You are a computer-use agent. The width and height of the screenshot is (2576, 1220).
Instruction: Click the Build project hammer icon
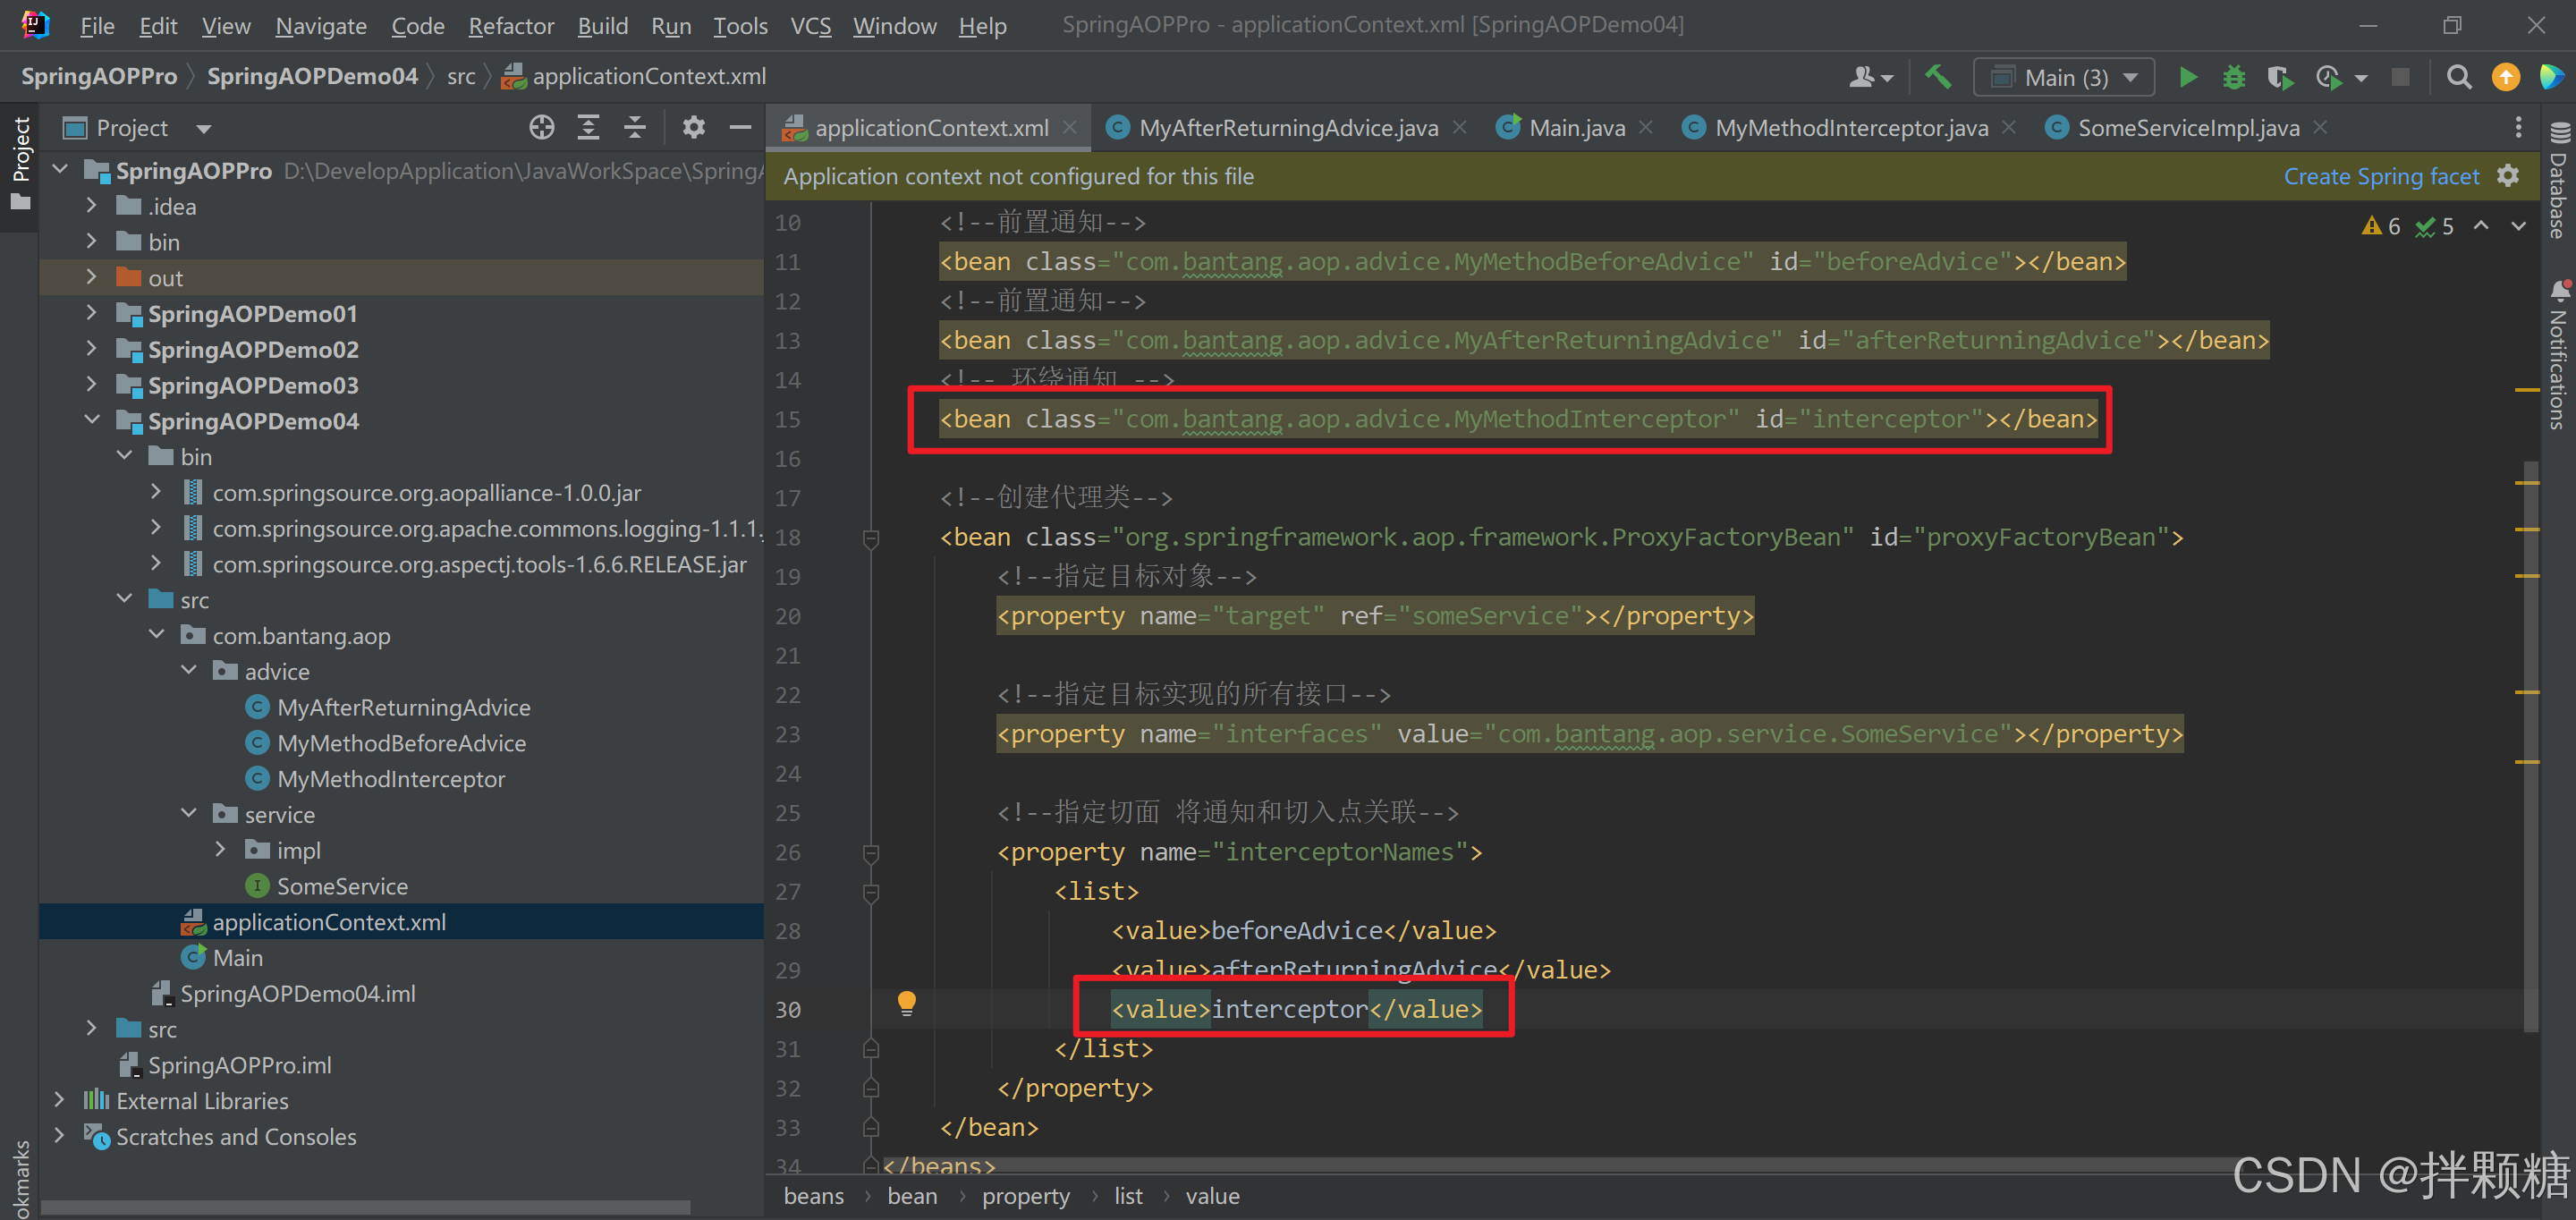[1938, 77]
